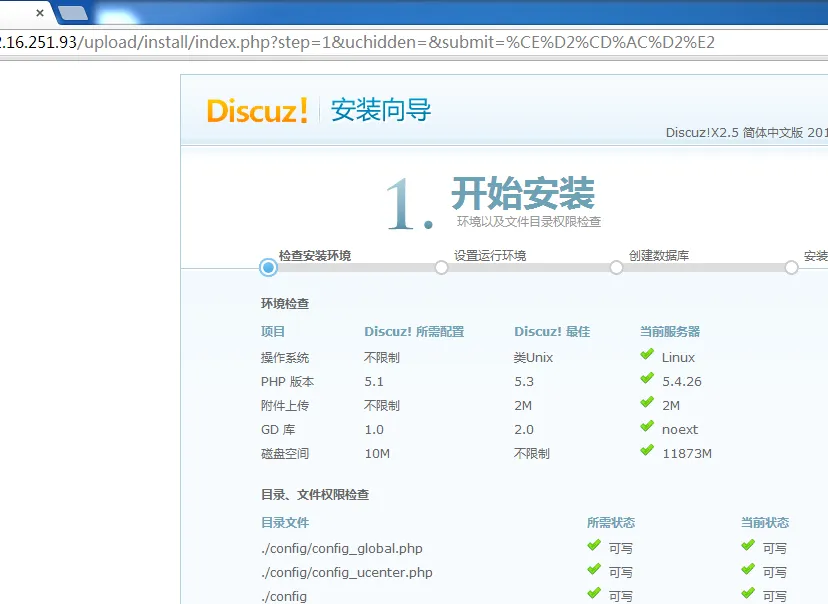Image resolution: width=828 pixels, height=604 pixels.
Task: Click required-status check for config_global.php
Action: pos(594,545)
